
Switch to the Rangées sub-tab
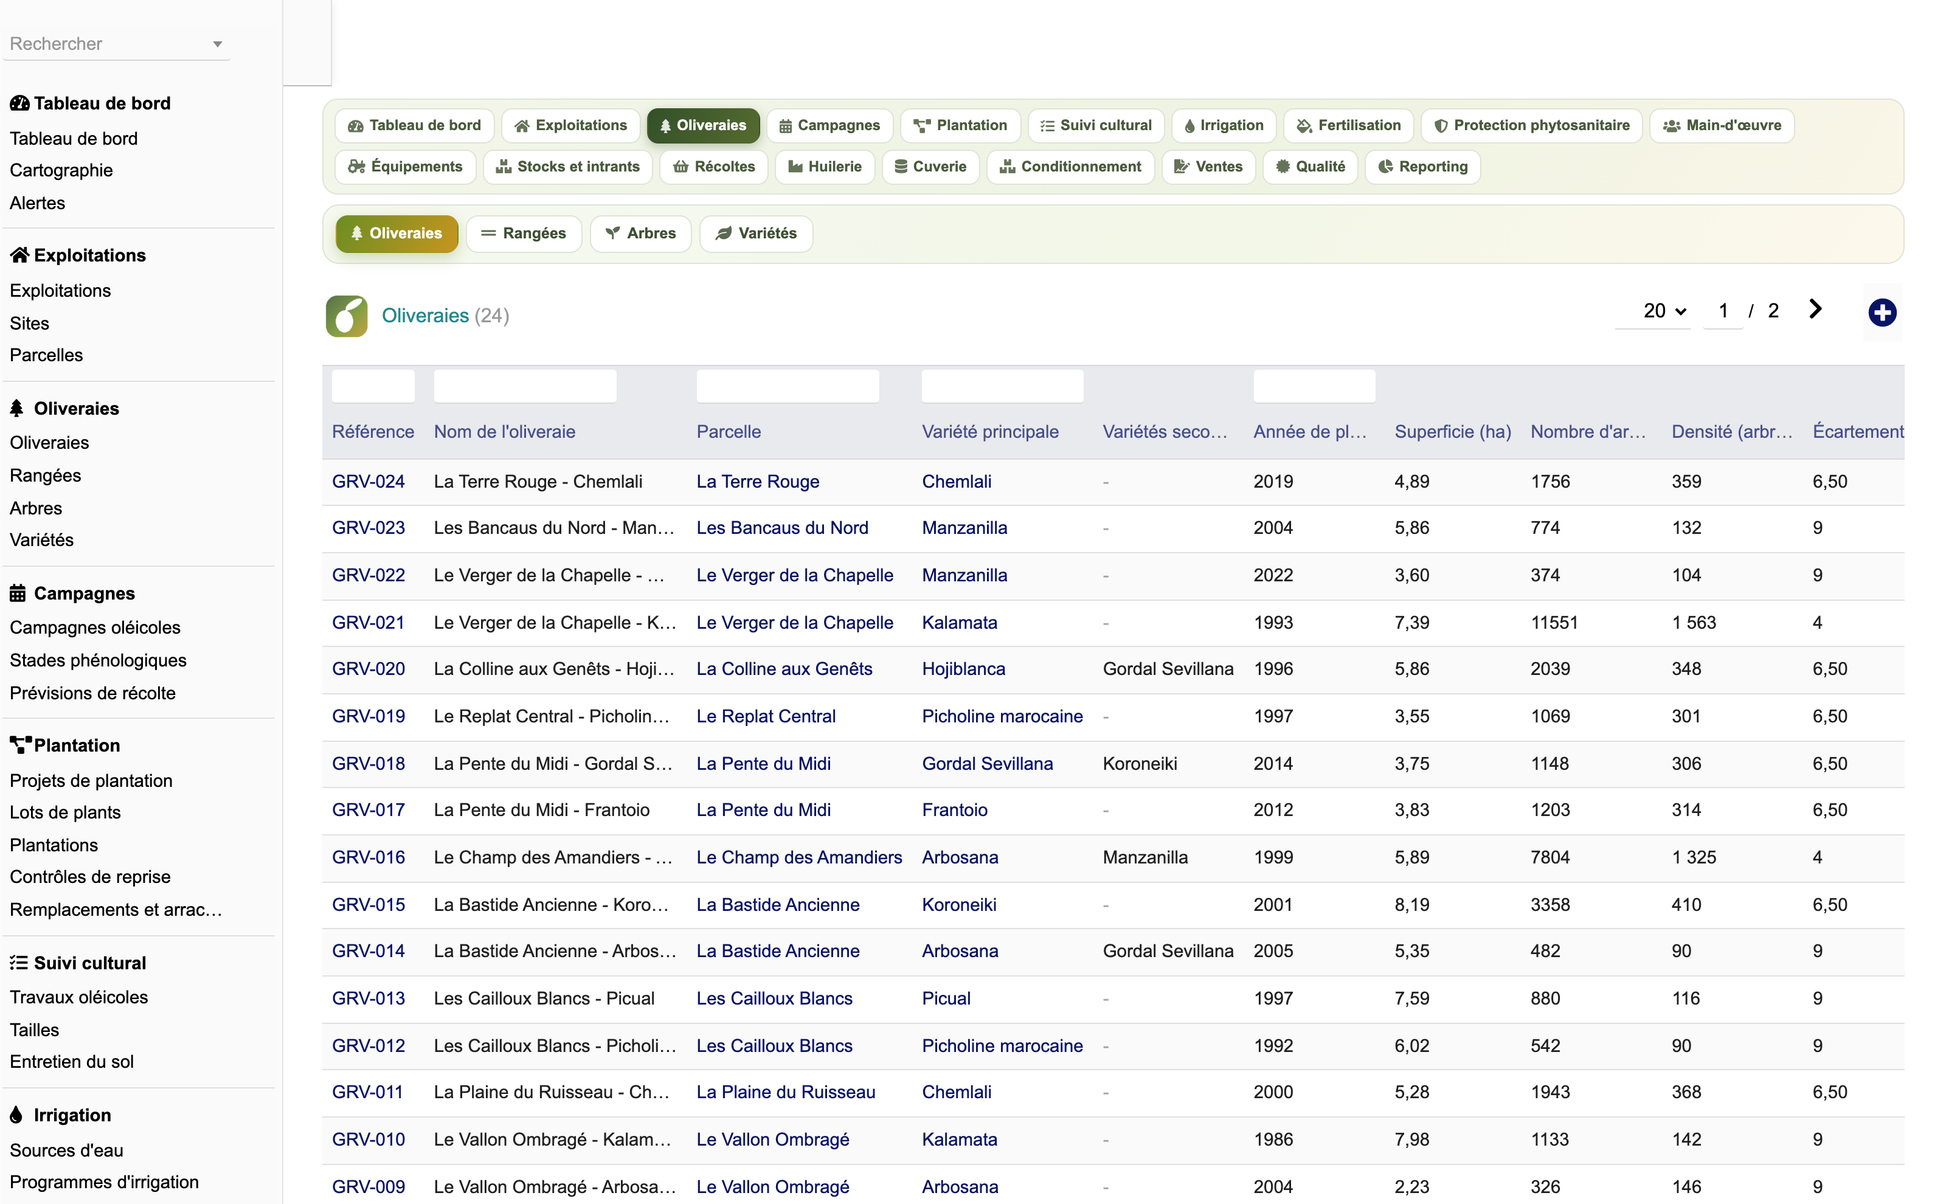tap(523, 234)
